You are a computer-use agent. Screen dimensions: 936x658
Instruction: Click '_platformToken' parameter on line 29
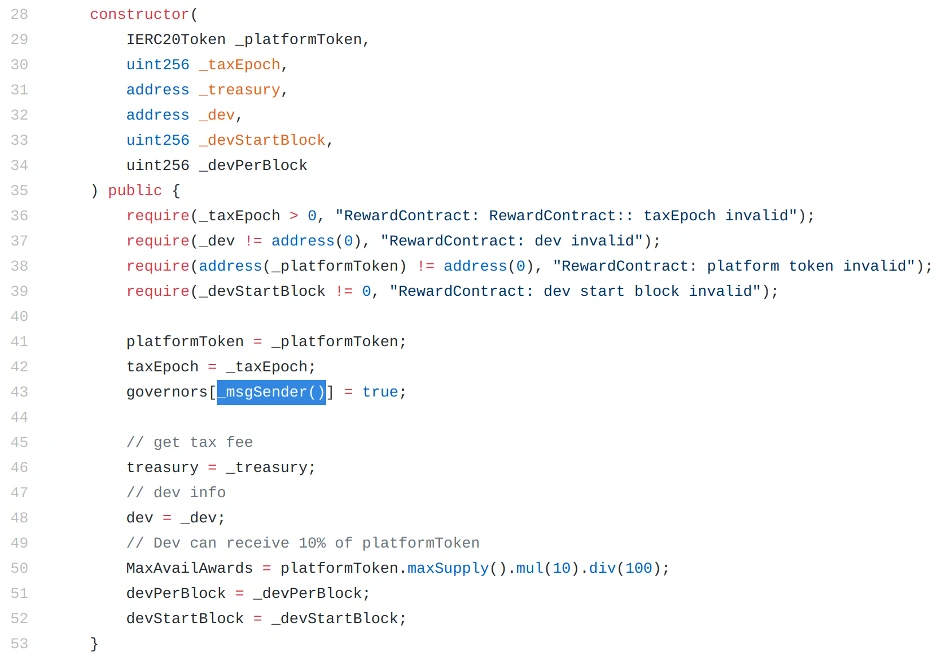[298, 39]
